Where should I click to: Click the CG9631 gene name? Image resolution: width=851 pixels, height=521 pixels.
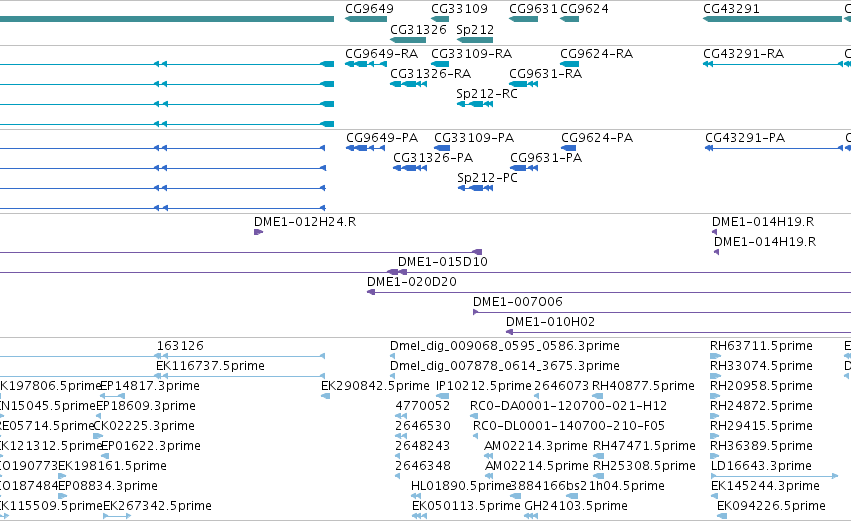[534, 9]
